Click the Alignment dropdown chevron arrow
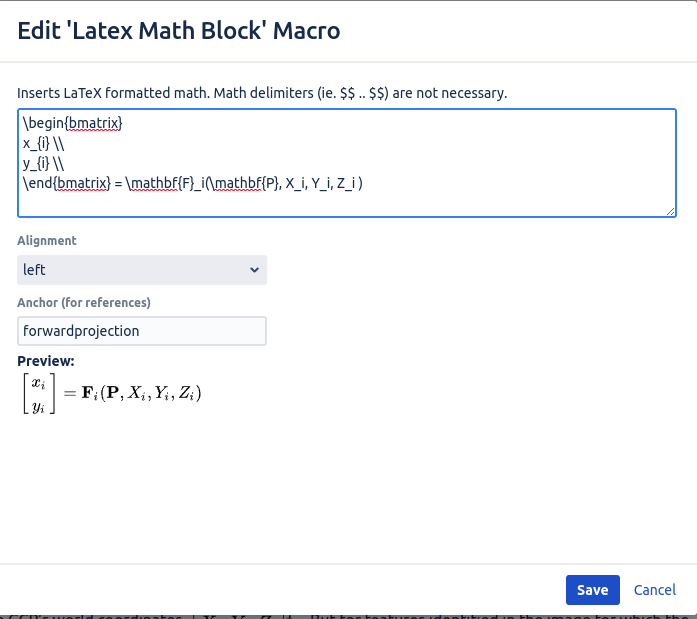697x619 pixels. click(254, 270)
